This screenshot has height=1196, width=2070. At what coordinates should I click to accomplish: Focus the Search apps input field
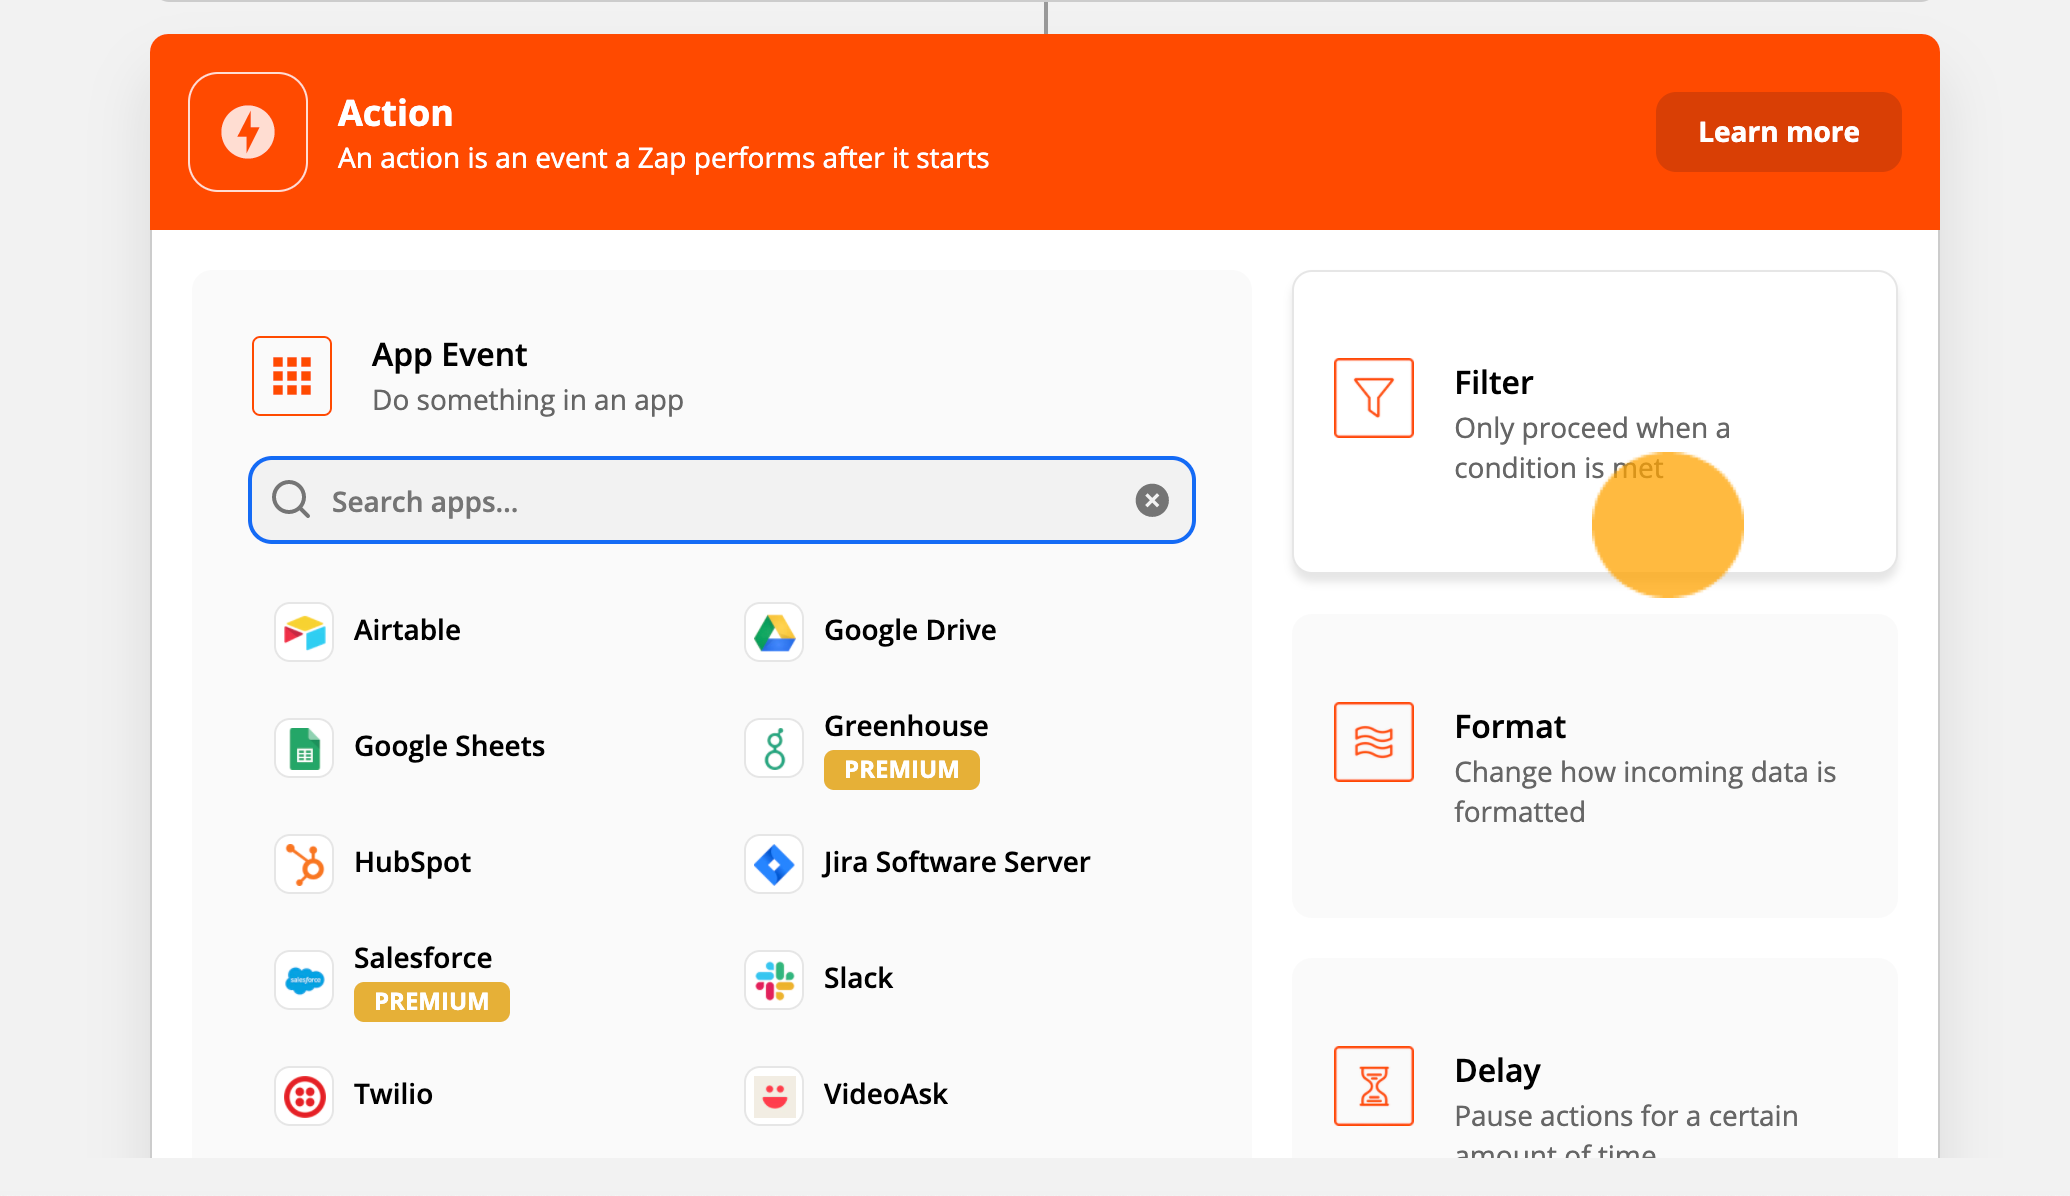click(722, 500)
